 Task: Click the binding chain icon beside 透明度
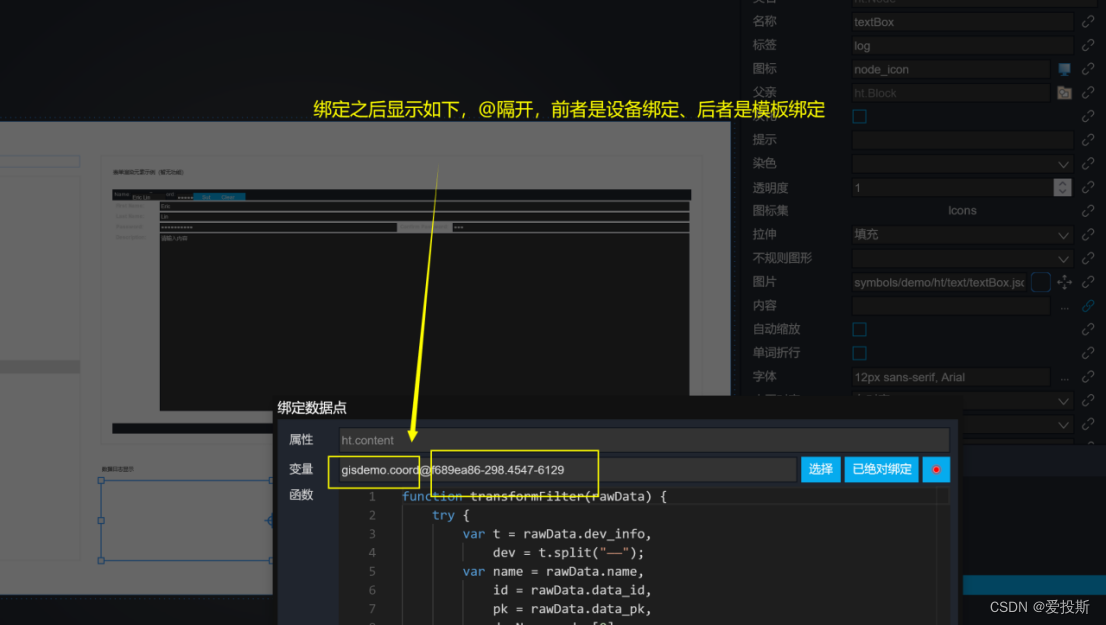click(x=1088, y=187)
